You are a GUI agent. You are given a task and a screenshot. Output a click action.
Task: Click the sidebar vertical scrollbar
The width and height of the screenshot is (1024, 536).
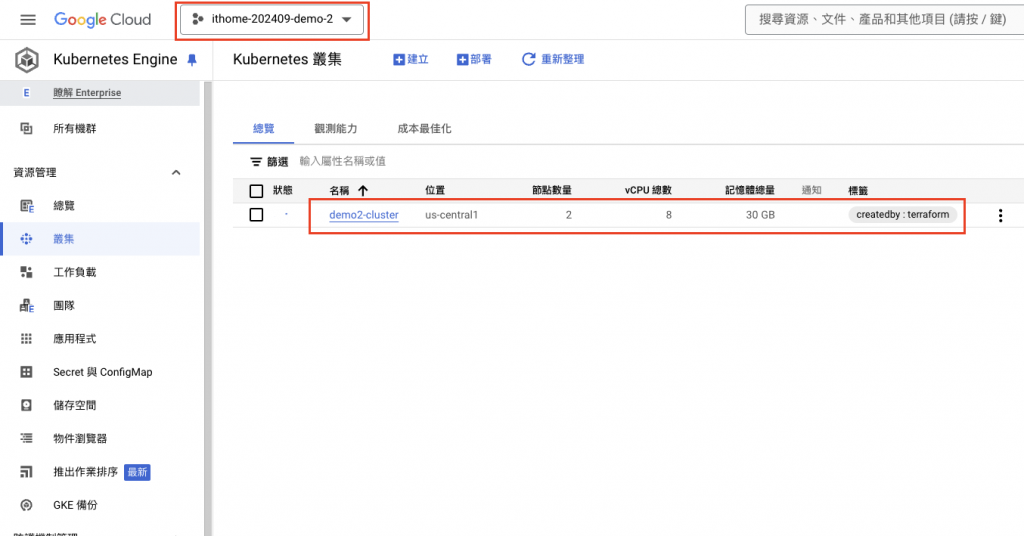(208, 308)
